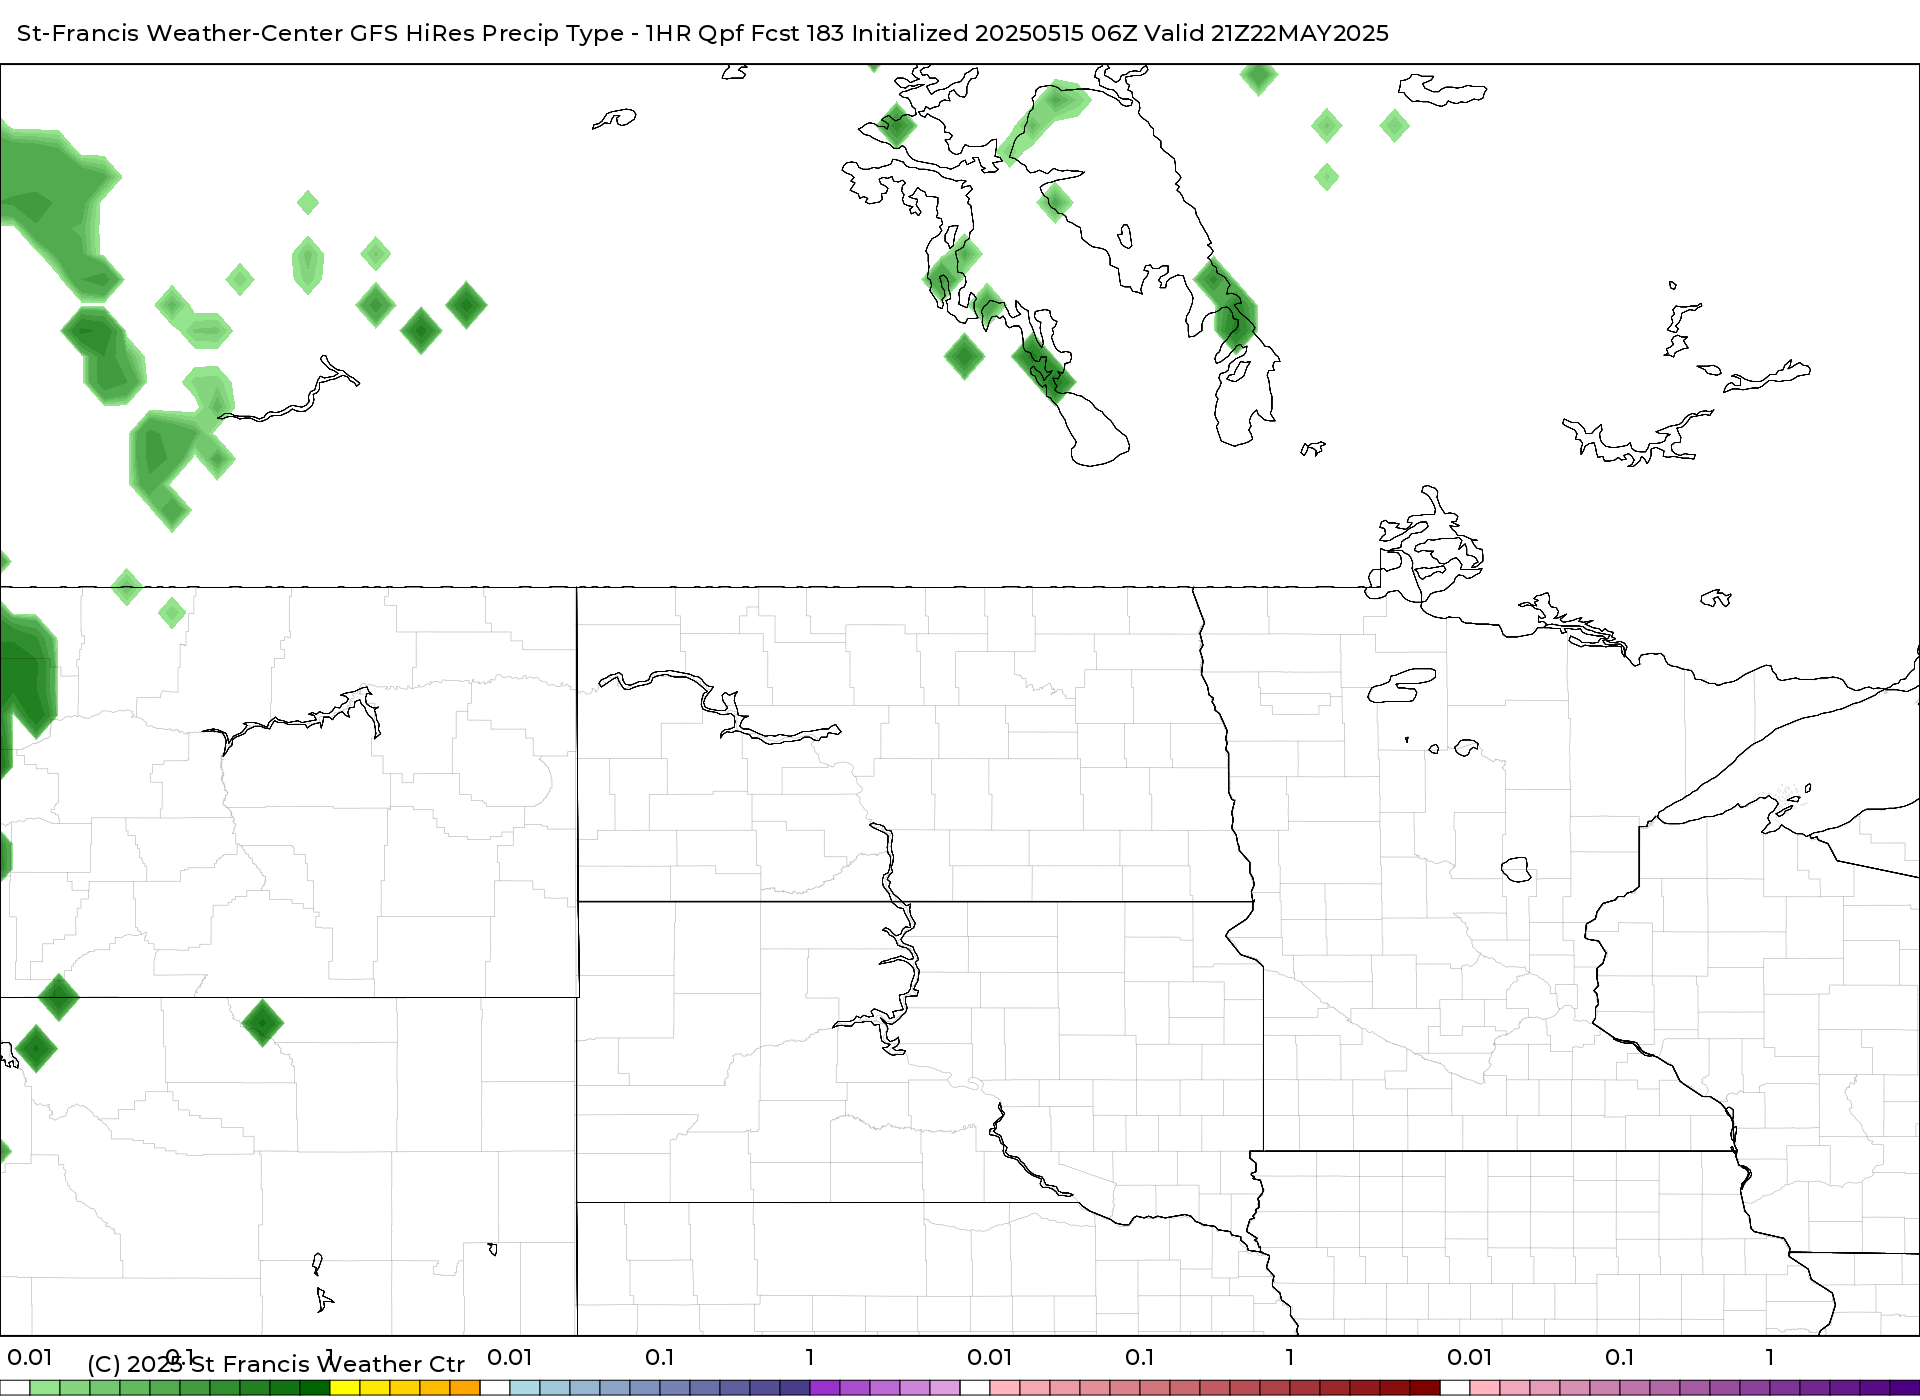Select the darkest green legend swatch

pyautogui.click(x=315, y=1388)
